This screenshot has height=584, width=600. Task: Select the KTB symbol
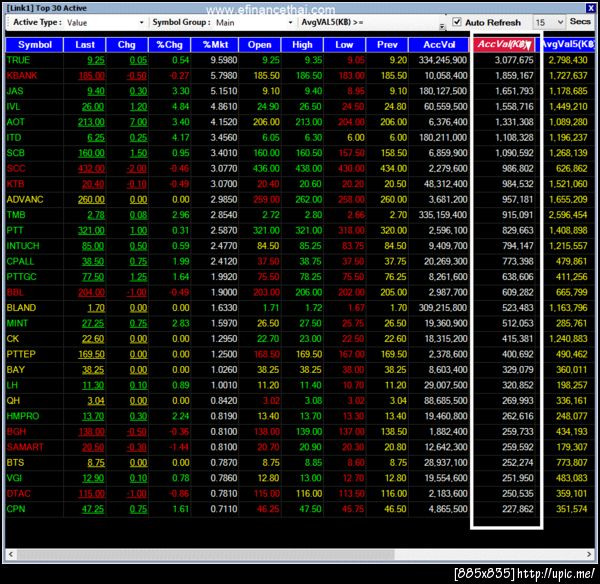point(16,184)
